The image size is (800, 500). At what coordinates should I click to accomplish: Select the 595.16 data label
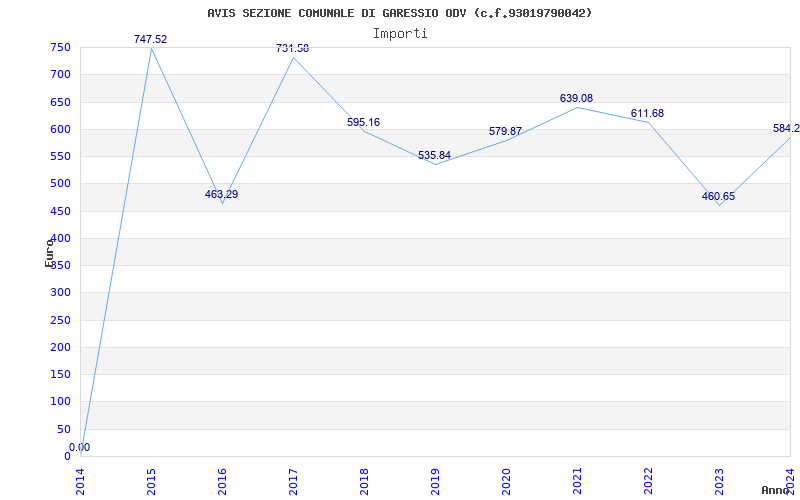(363, 122)
